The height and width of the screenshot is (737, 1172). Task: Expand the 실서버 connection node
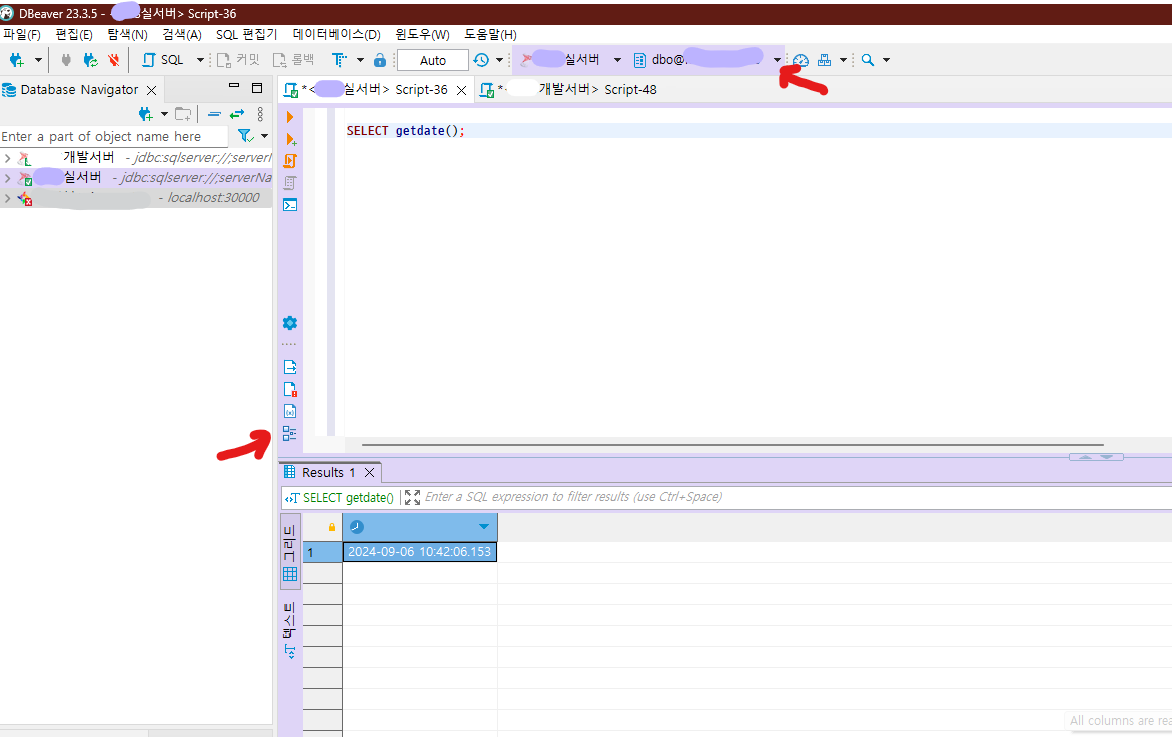7,178
